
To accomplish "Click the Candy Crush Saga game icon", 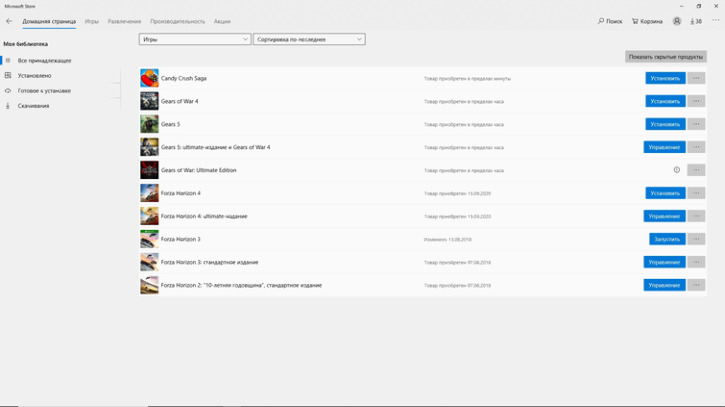I will point(149,78).
